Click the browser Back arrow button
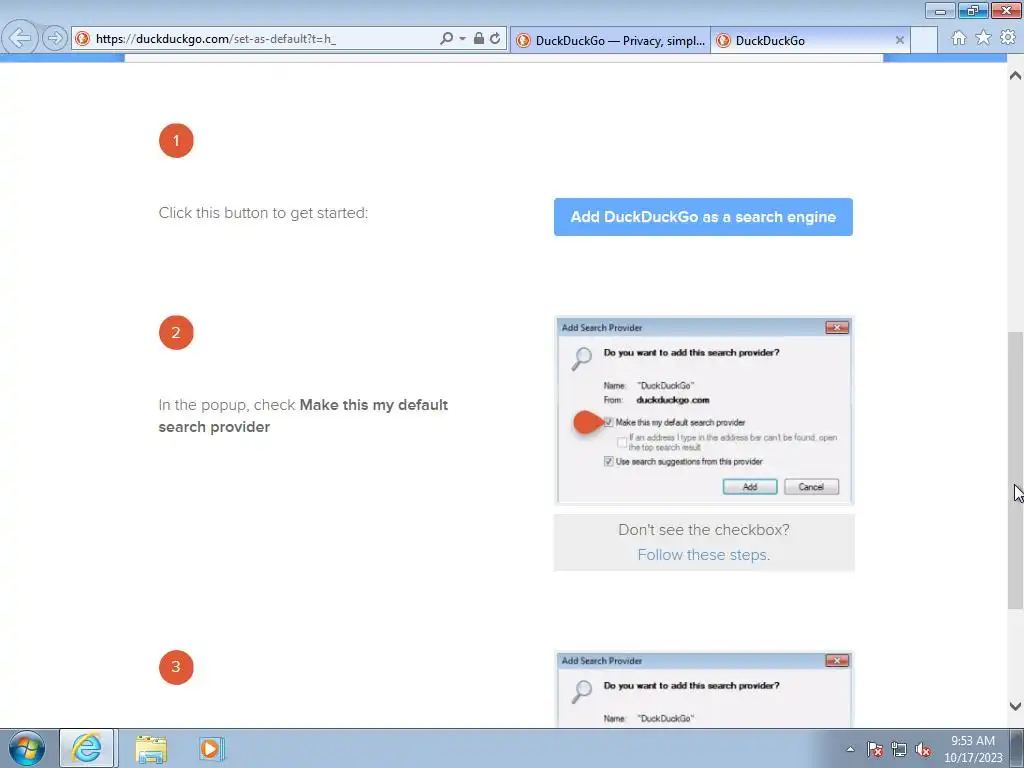Image resolution: width=1024 pixels, height=768 pixels. pyautogui.click(x=20, y=38)
